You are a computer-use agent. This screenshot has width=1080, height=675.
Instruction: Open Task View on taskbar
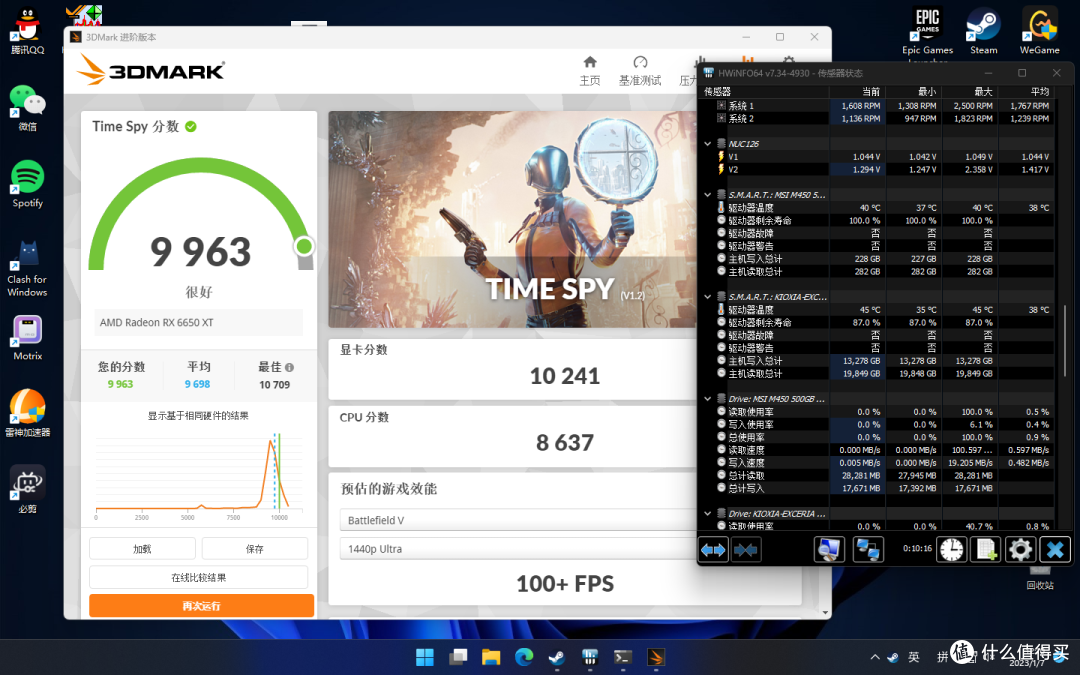pyautogui.click(x=458, y=657)
